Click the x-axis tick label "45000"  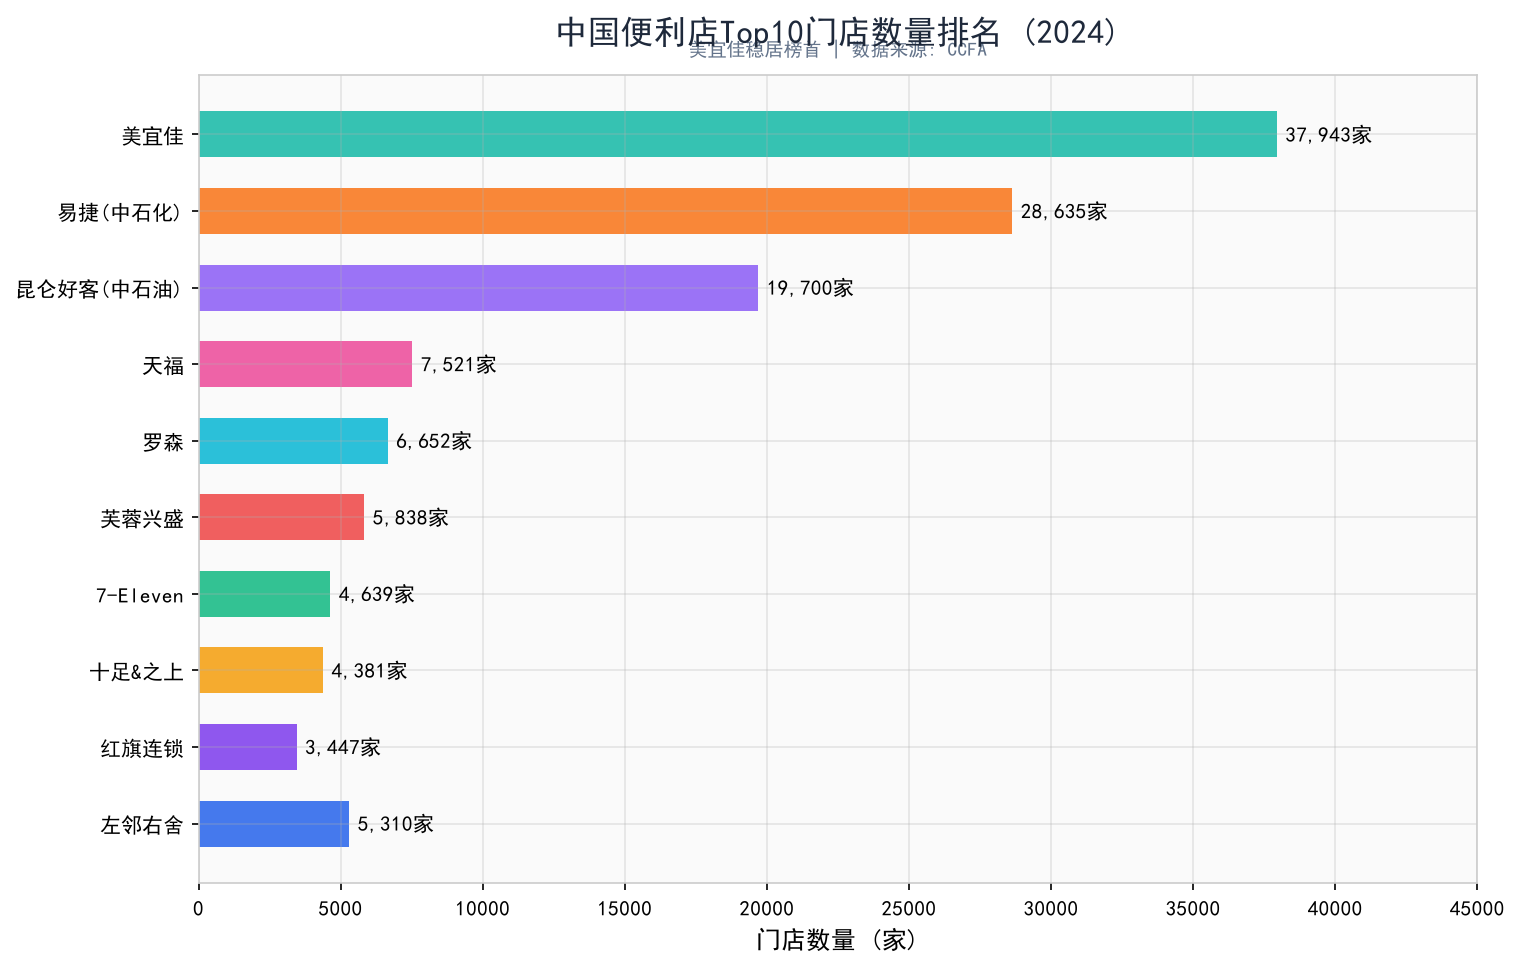point(1477,908)
